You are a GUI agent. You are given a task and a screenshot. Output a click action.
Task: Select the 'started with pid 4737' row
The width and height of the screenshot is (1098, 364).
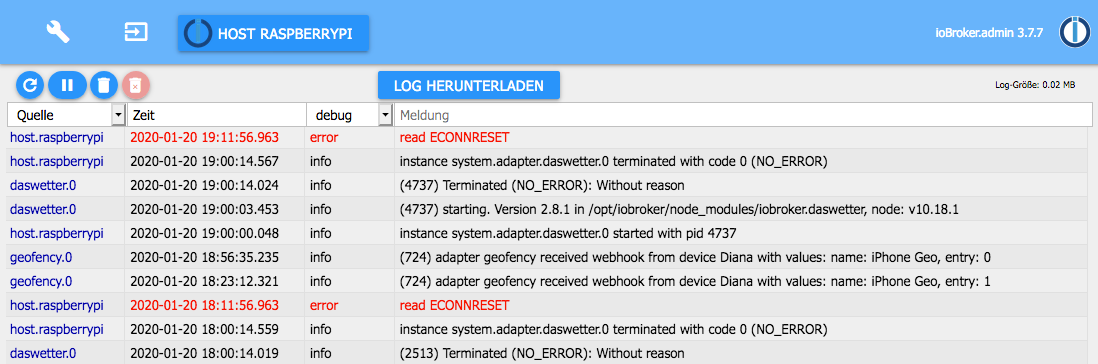point(549,234)
